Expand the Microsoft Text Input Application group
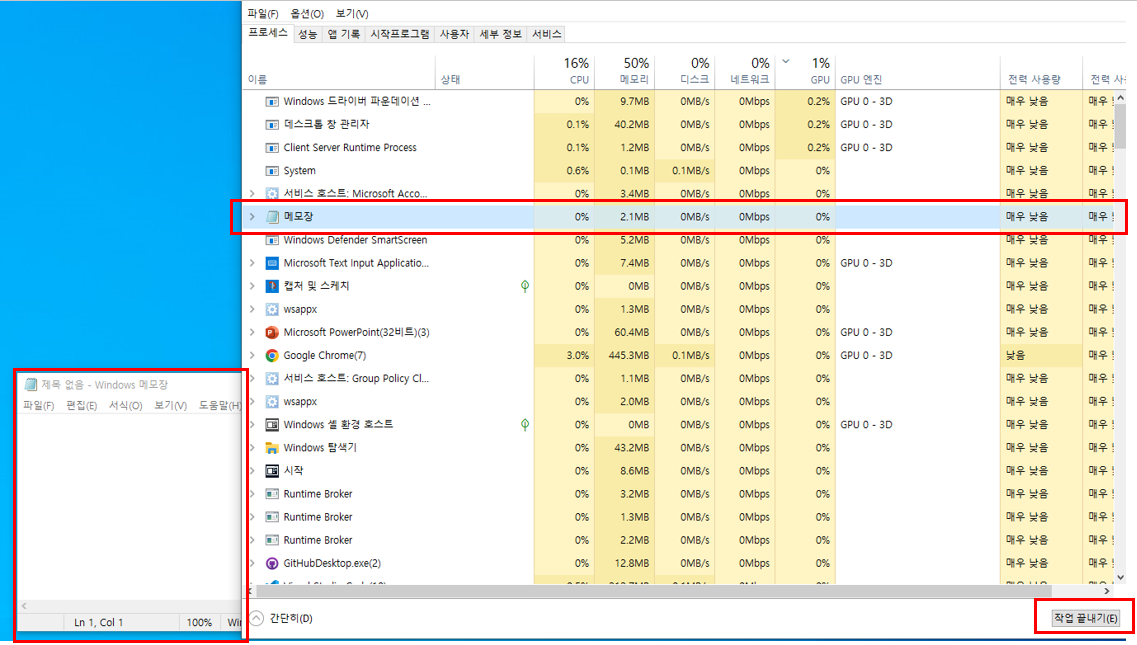This screenshot has height=645, width=1137. point(252,263)
